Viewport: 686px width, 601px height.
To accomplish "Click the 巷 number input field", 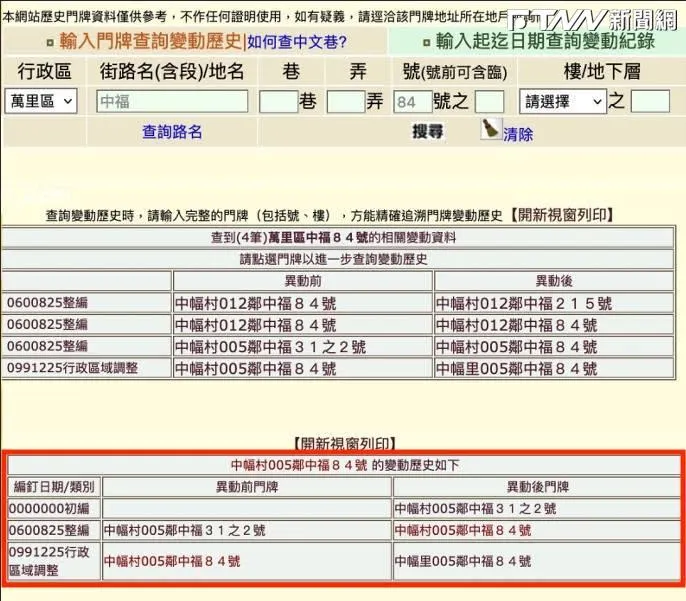I will 279,102.
